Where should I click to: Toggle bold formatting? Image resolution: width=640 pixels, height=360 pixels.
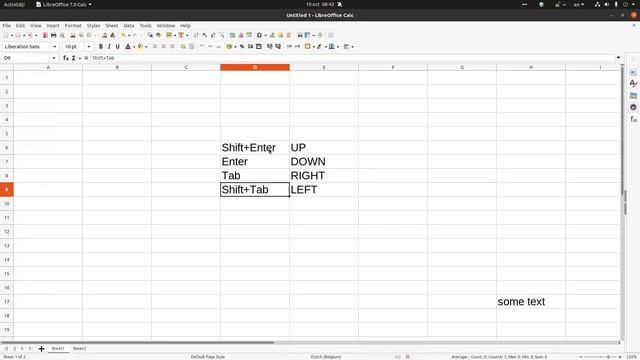[100, 47]
